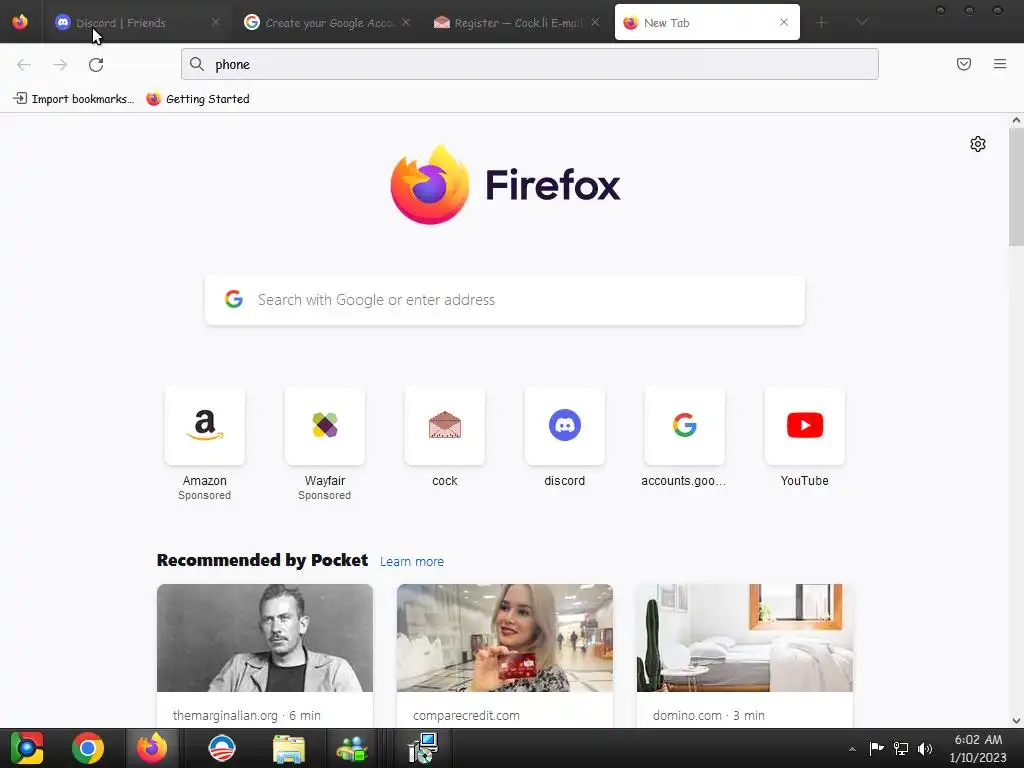Screen dimensions: 1024x768
Task: Expand the list all tabs dropdown
Action: 862,23
